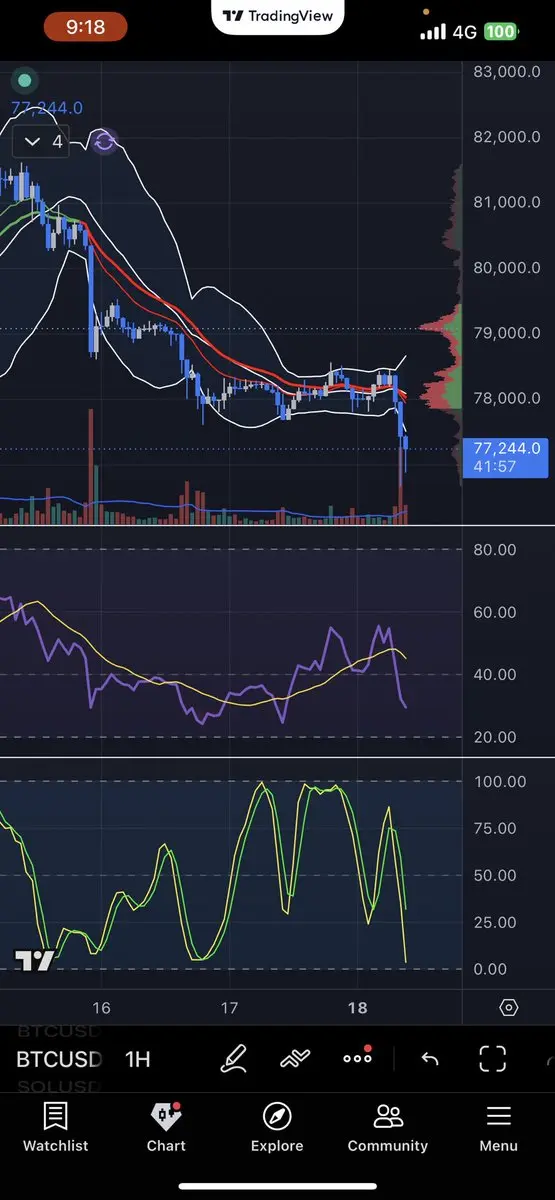Viewport: 555px width, 1200px height.
Task: Go to the Watchlist tab
Action: click(56, 1127)
